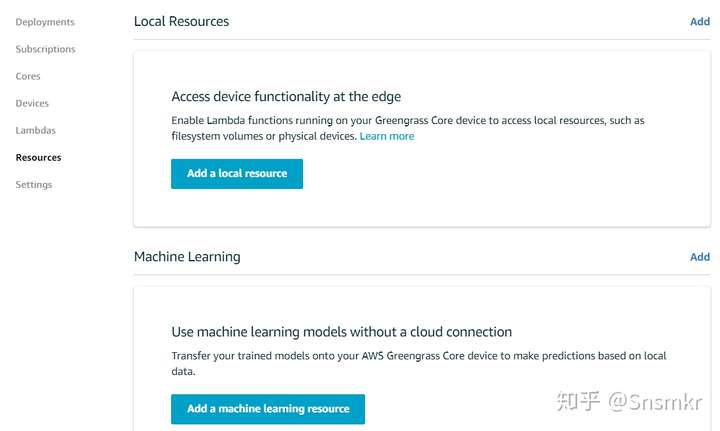Click the Machine Learning section heading
The width and height of the screenshot is (720, 431).
click(187, 257)
